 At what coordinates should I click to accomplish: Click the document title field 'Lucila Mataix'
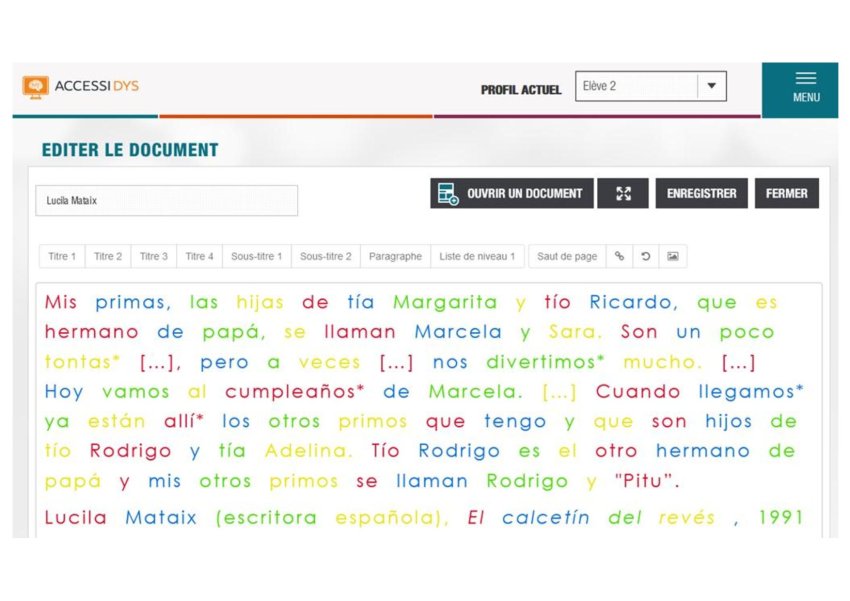click(166, 200)
